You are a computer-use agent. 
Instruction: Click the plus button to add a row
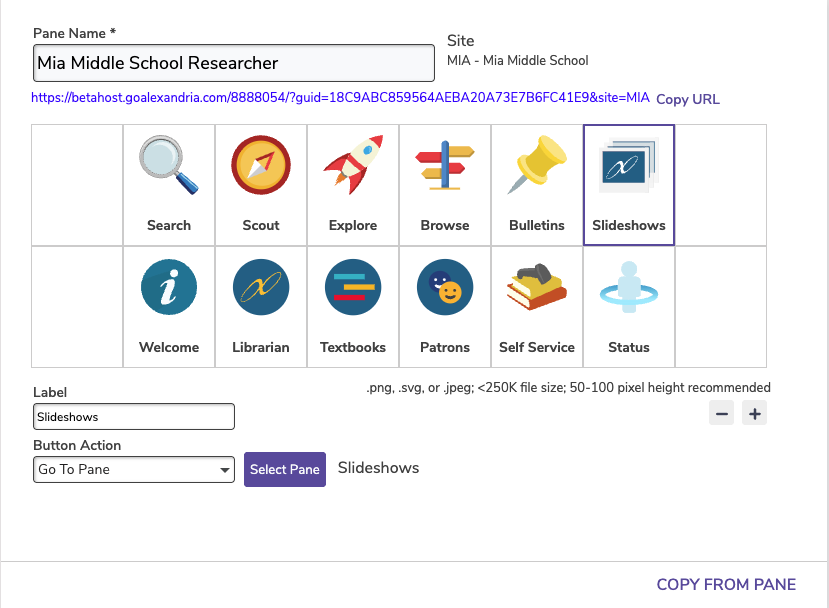point(754,412)
